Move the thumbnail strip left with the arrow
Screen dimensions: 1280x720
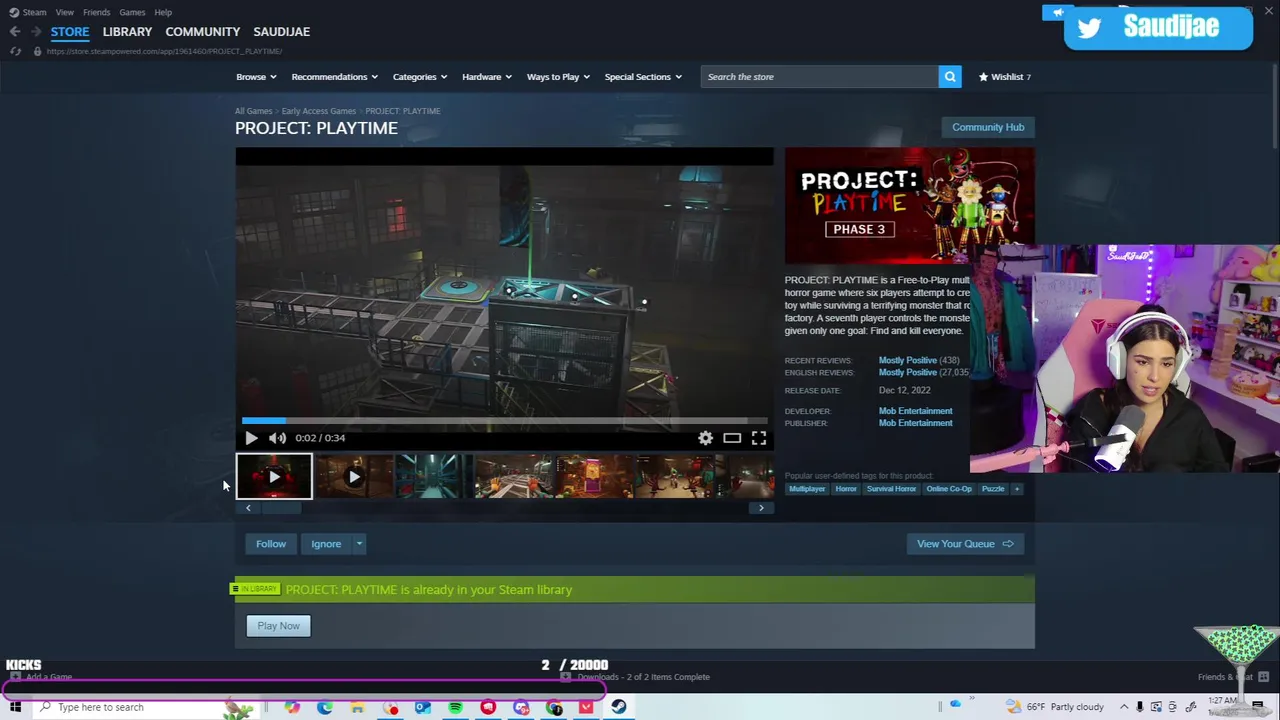click(x=248, y=508)
